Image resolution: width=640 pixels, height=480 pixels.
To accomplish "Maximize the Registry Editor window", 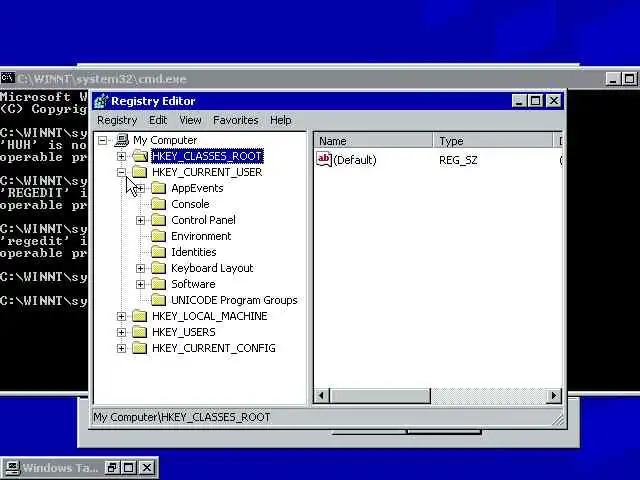I will pyautogui.click(x=535, y=101).
